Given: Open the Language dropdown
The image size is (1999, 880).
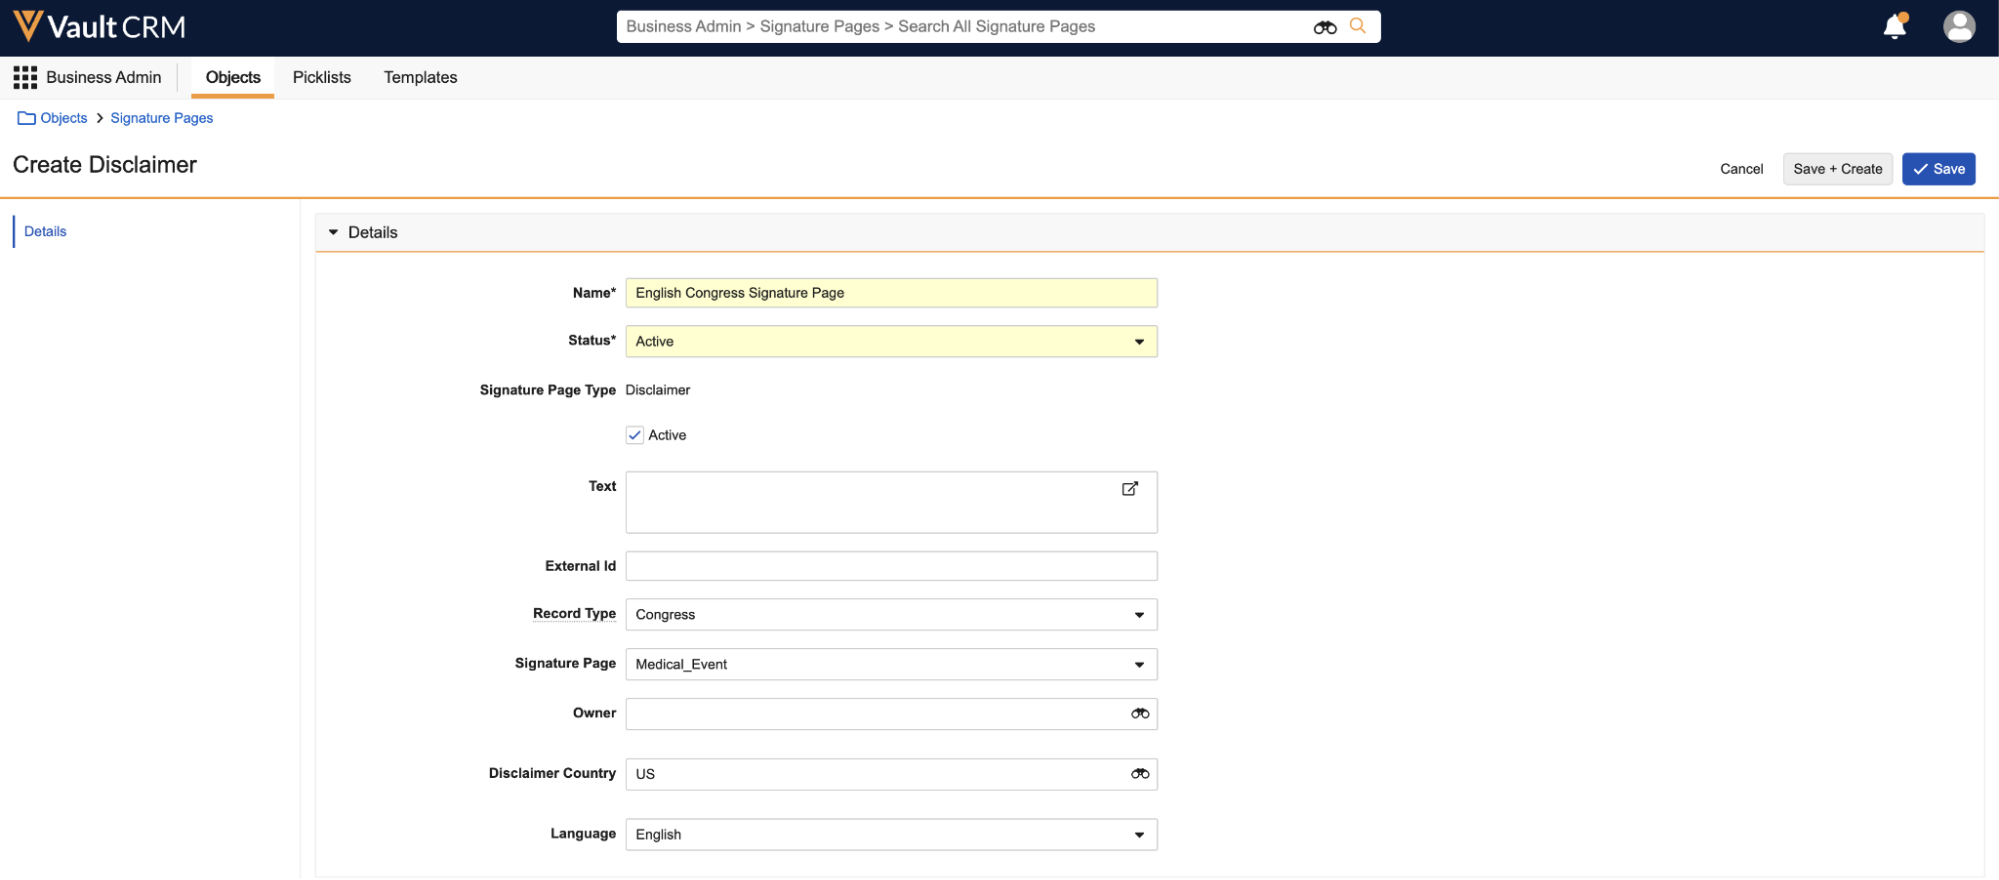Looking at the screenshot, I should [890, 835].
